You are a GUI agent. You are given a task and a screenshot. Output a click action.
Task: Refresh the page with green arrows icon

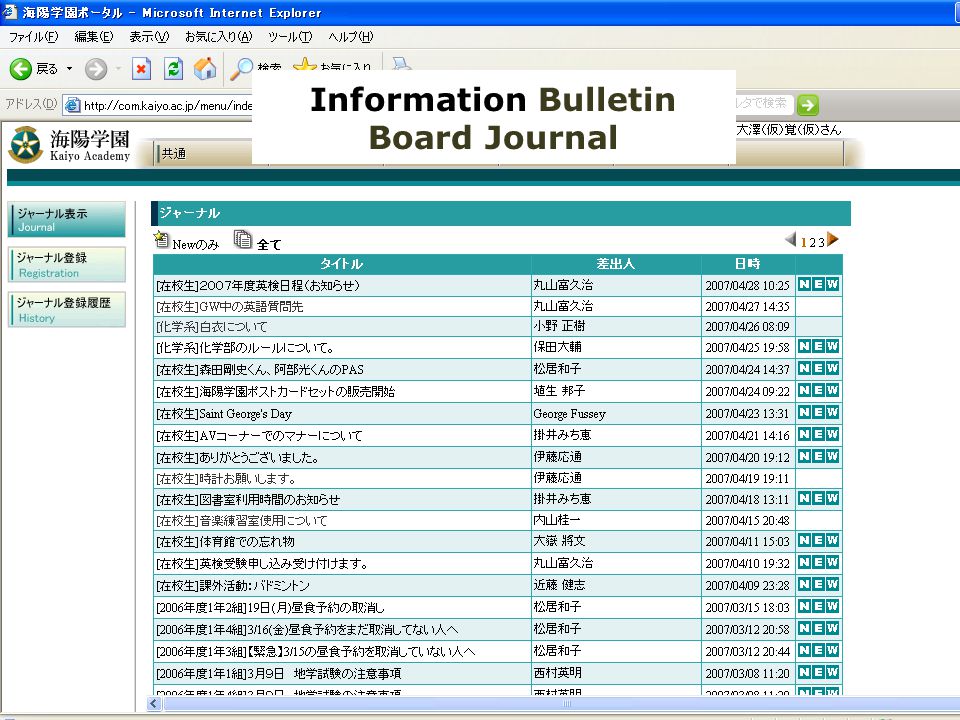(x=174, y=69)
